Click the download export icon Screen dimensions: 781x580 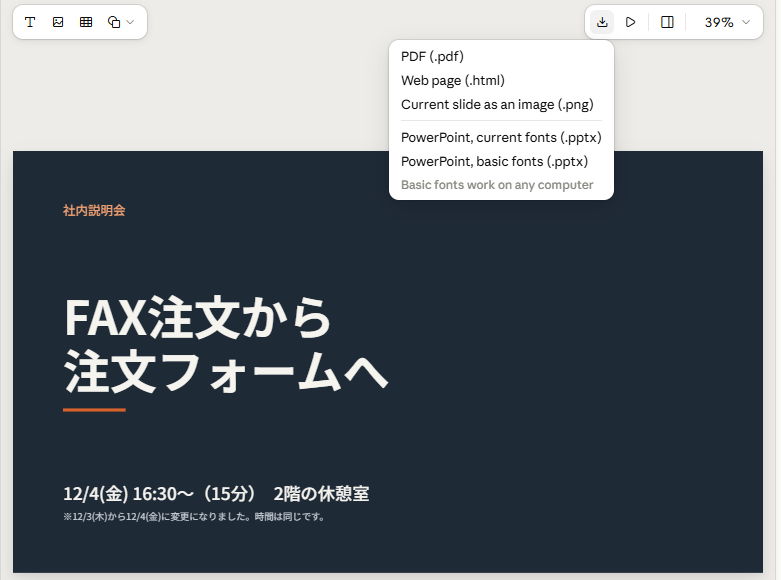[x=602, y=22]
